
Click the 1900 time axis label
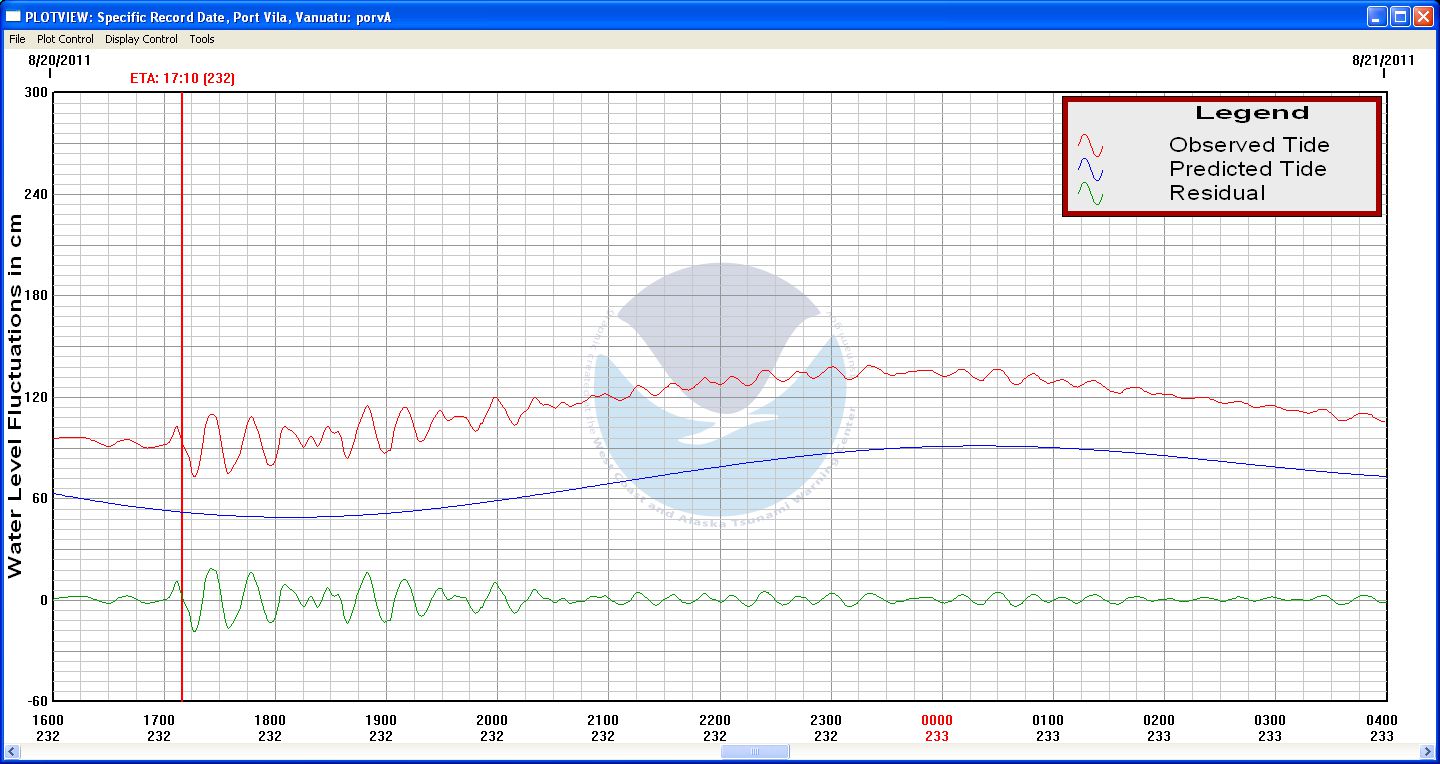(x=381, y=720)
